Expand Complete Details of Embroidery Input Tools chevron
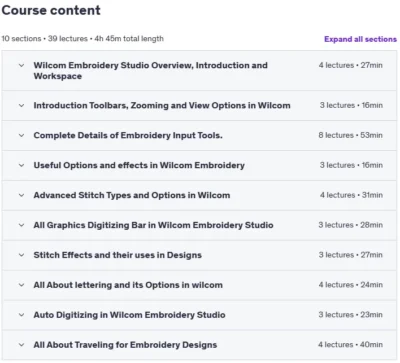This screenshot has height=363, width=400. [21, 135]
